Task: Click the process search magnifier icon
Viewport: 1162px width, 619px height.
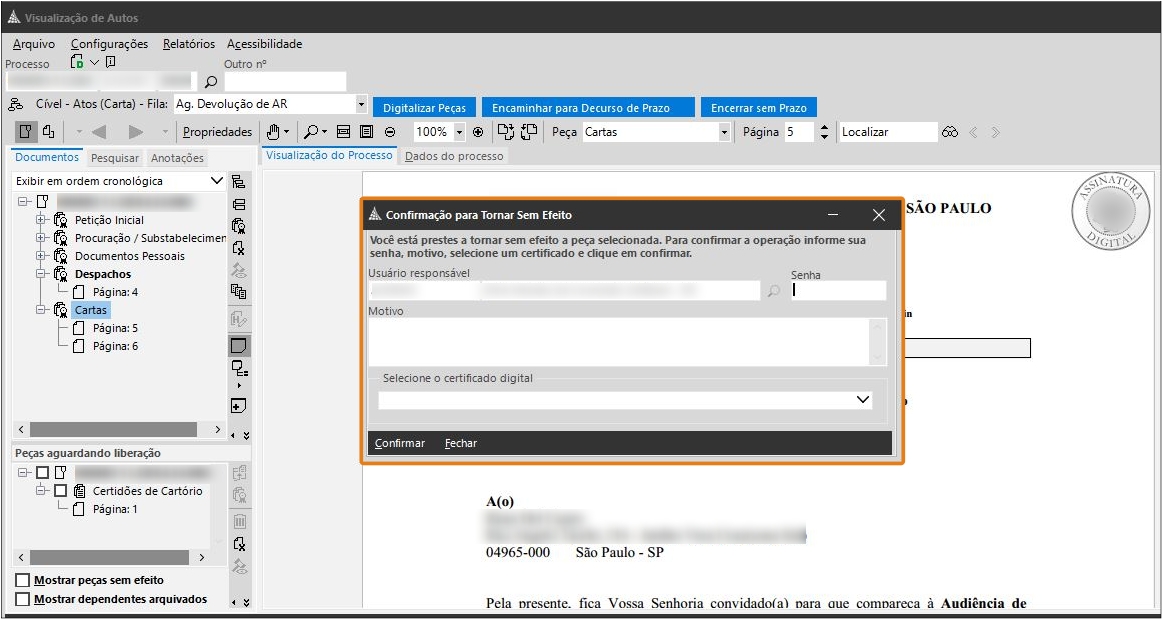Action: [211, 82]
